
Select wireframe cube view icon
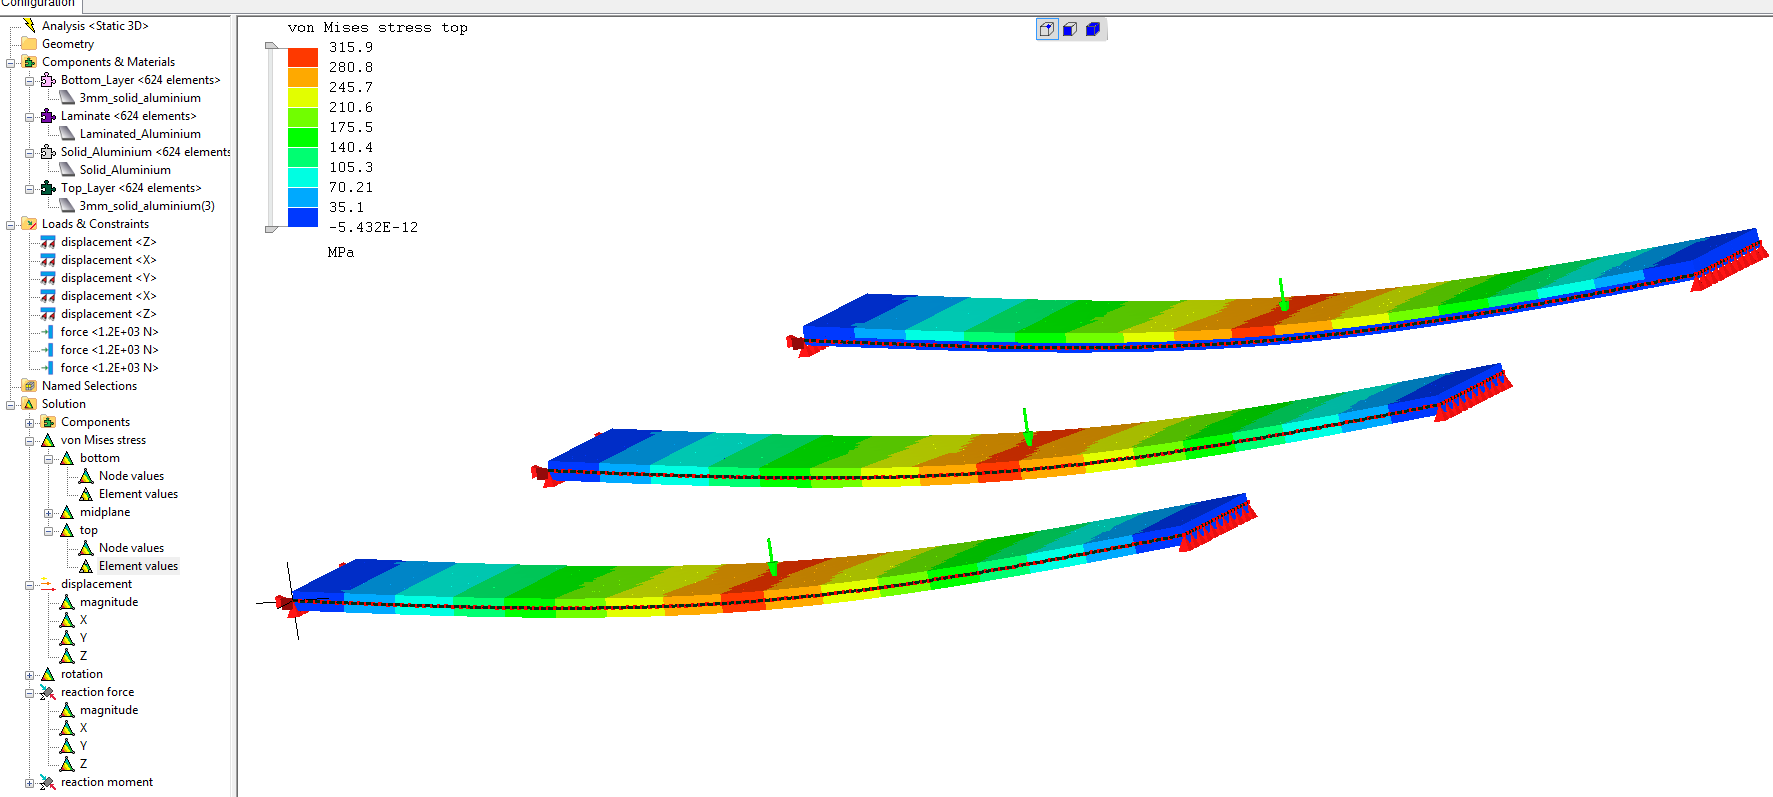click(1047, 29)
